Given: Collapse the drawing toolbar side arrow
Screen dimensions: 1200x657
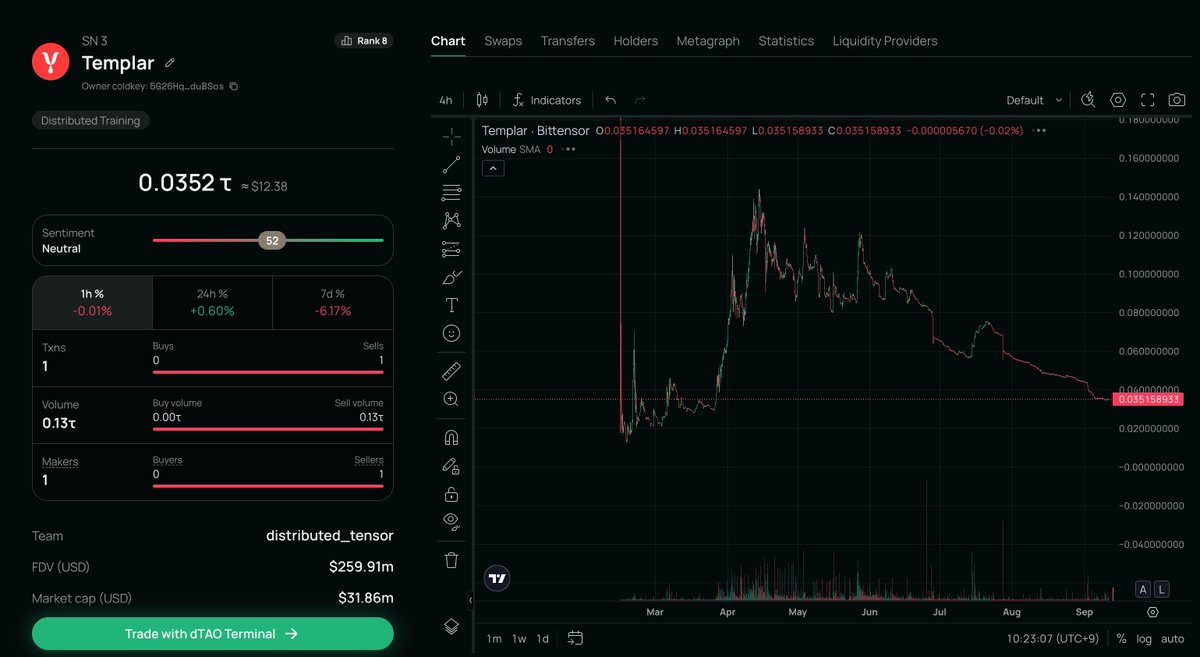Looking at the screenshot, I should tap(470, 600).
